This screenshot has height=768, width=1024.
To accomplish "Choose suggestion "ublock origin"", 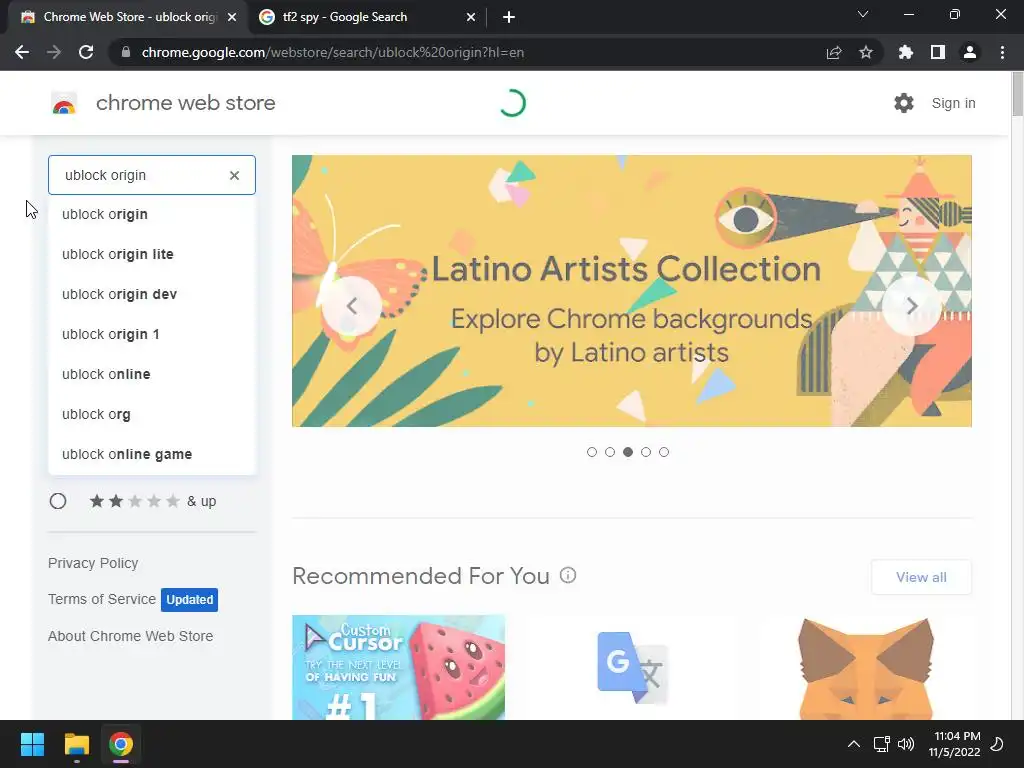I will (152, 214).
